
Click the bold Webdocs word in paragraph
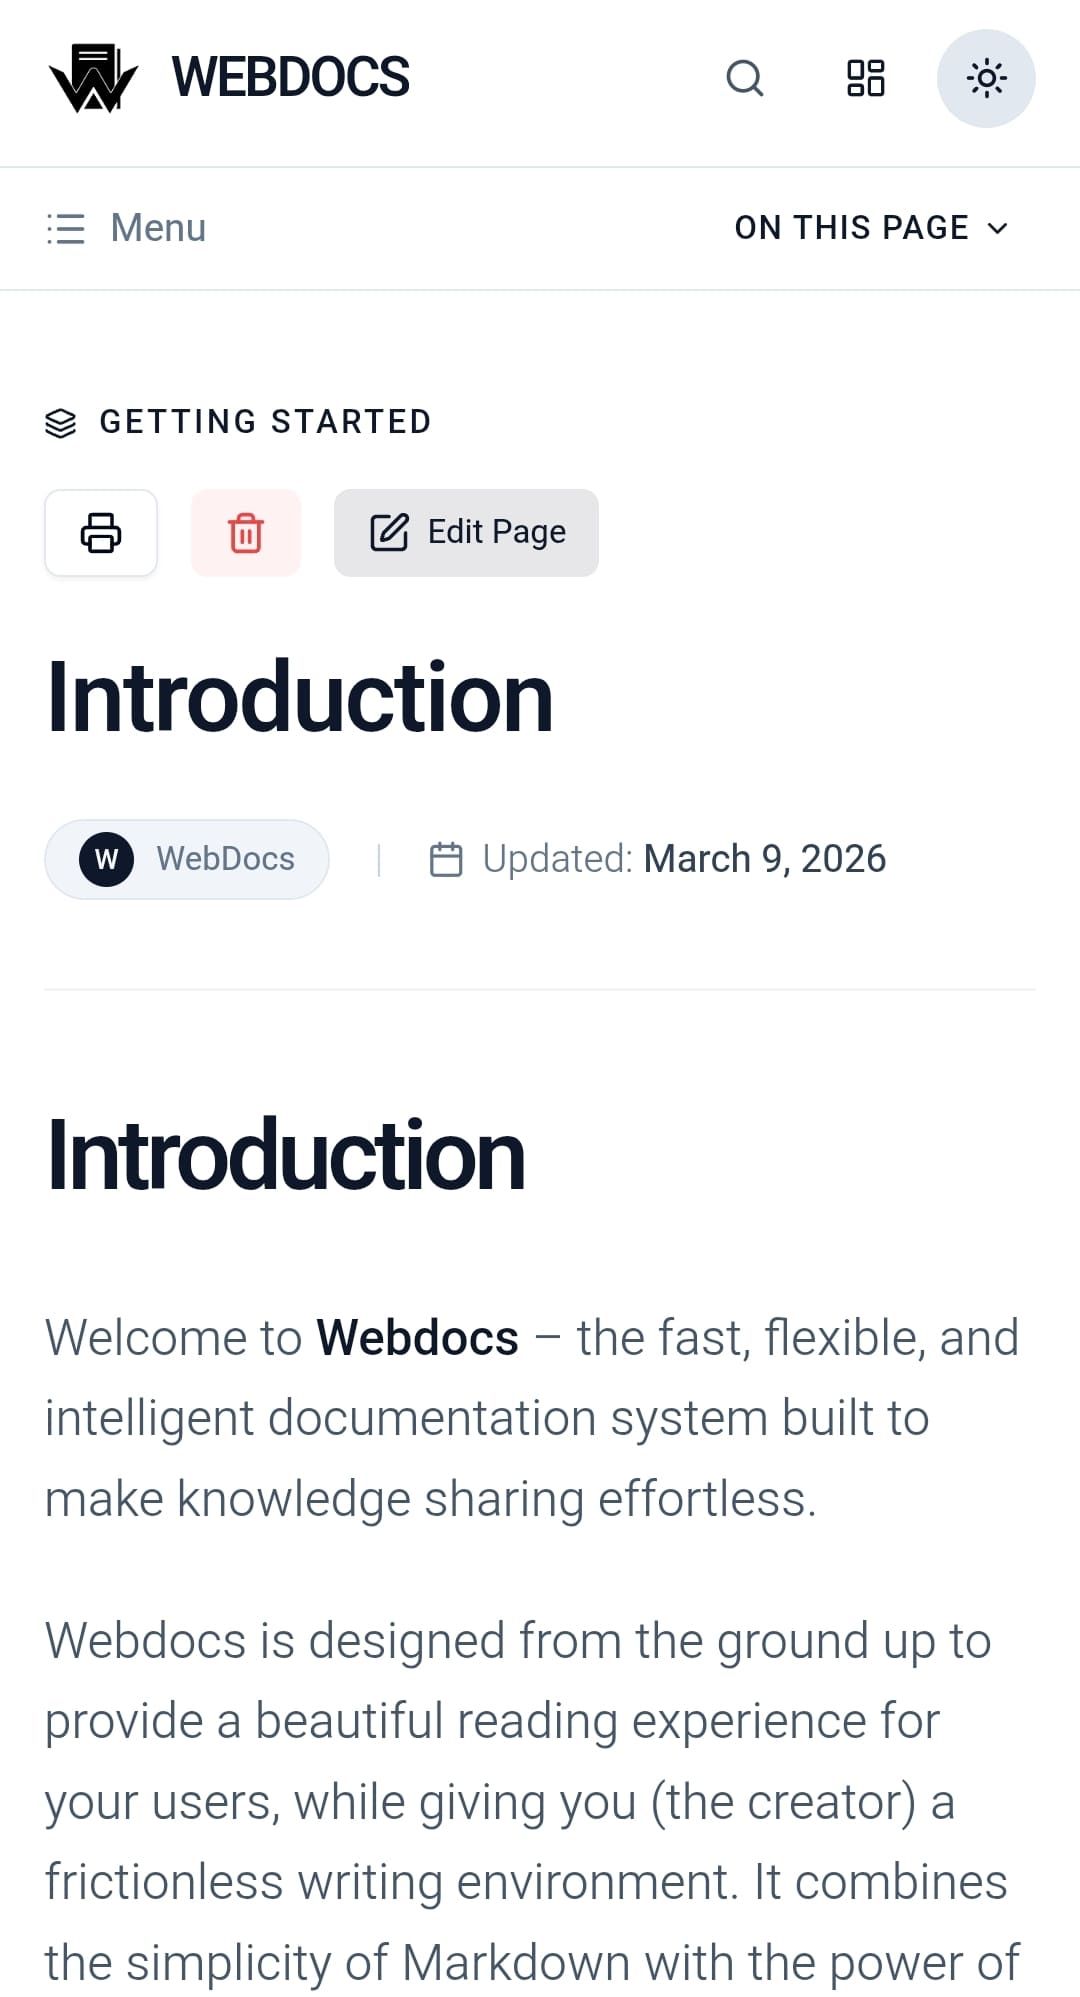coord(417,1338)
